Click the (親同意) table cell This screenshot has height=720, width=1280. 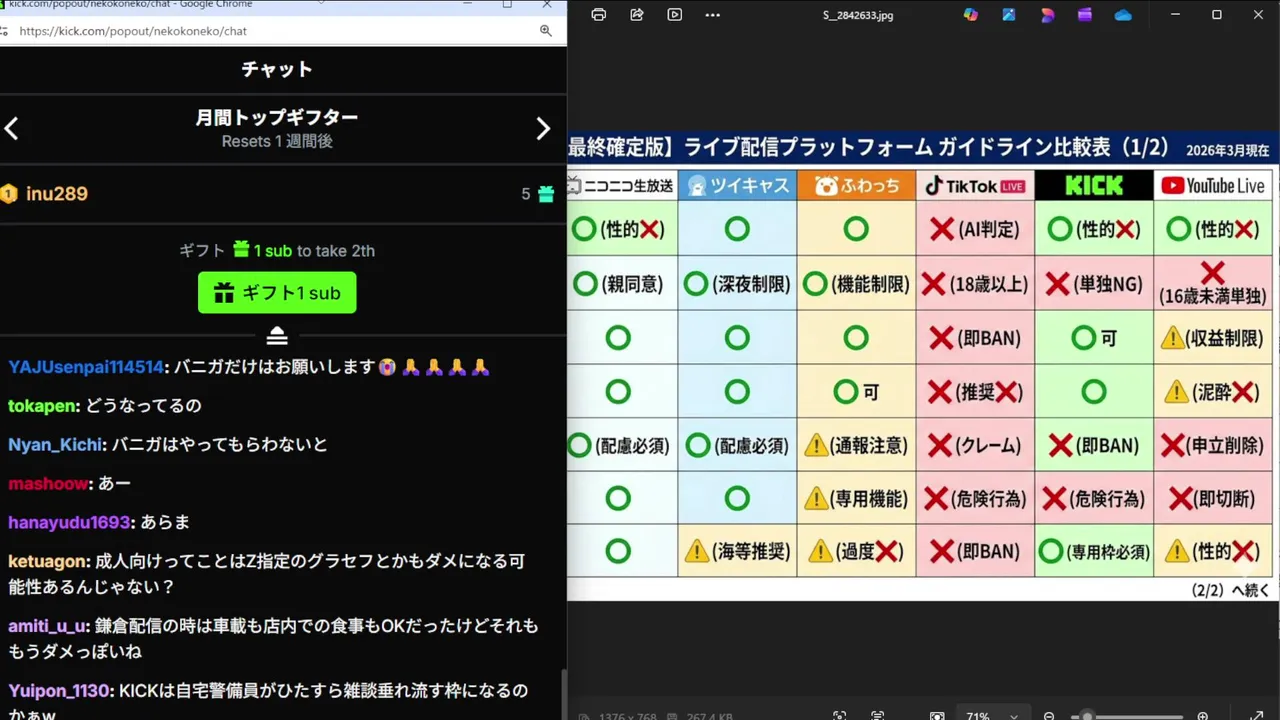point(622,284)
